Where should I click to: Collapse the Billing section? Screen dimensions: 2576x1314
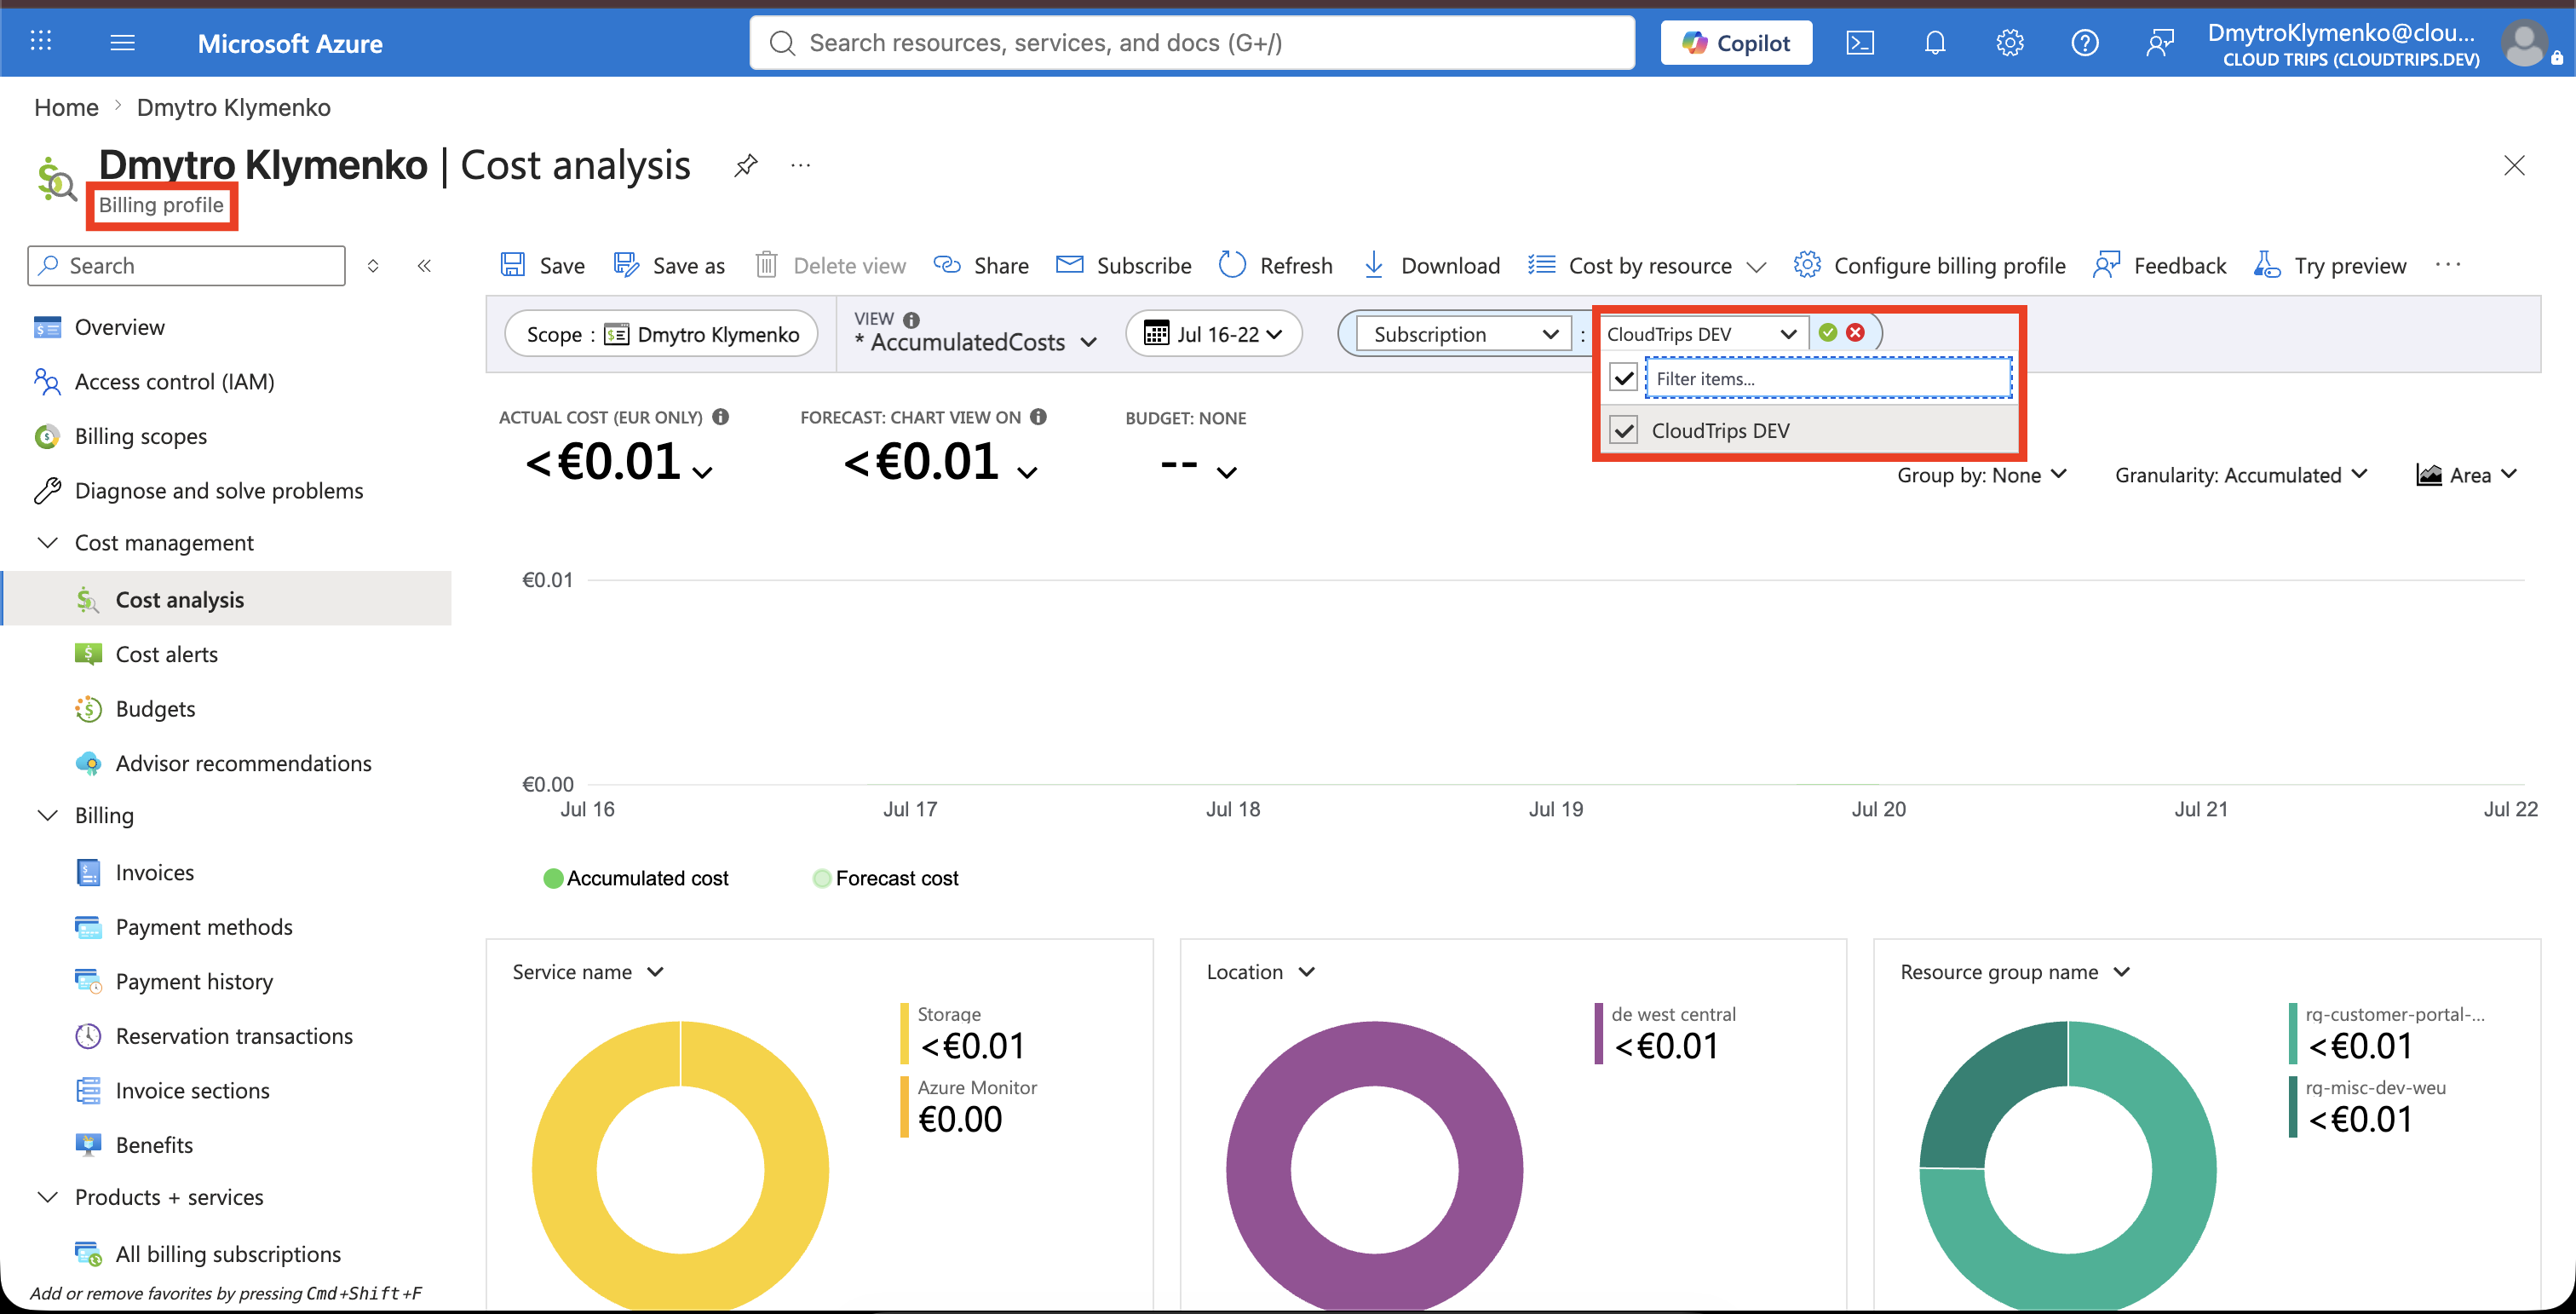point(47,816)
